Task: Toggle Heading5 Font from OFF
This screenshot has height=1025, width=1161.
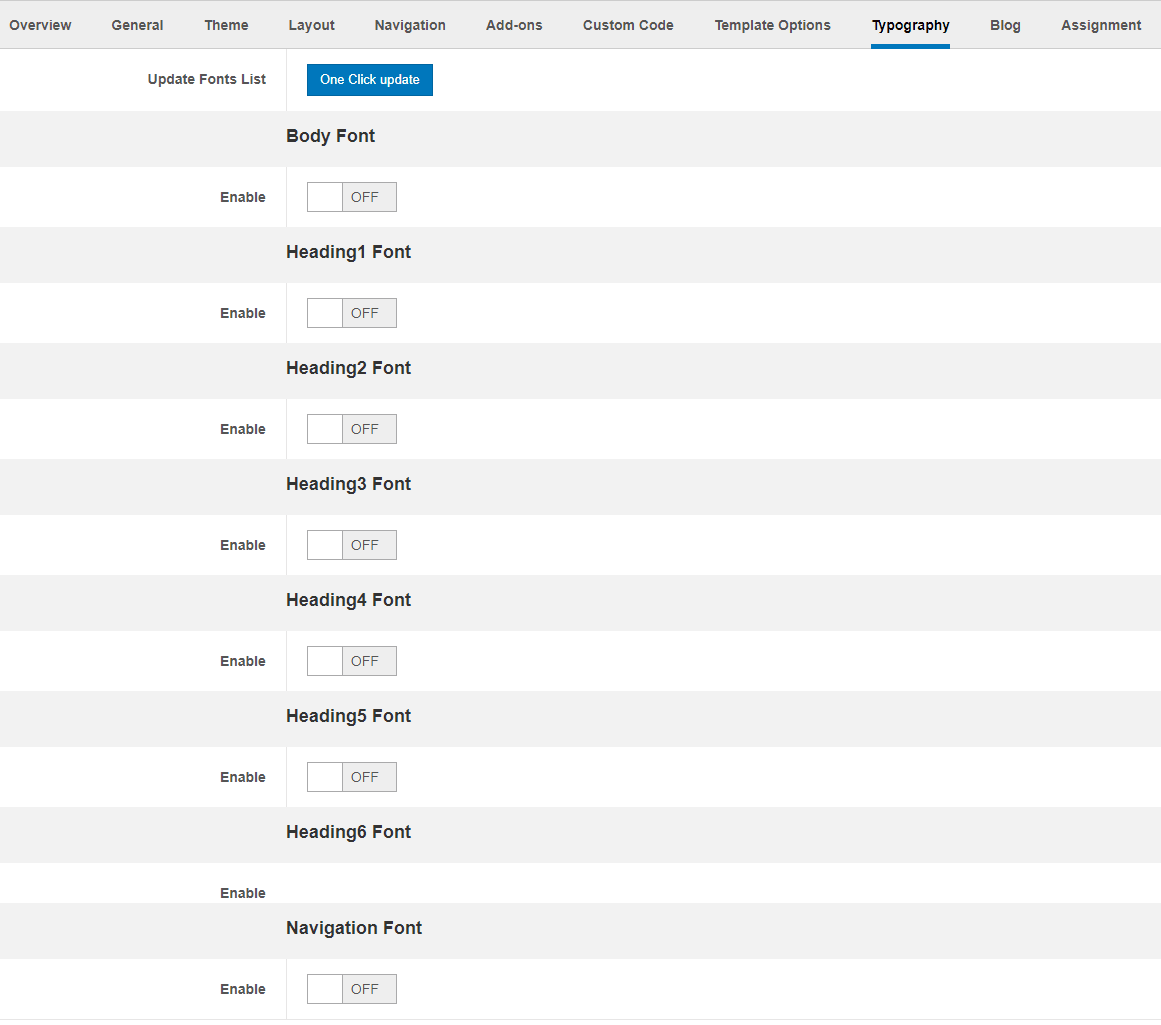Action: pos(351,777)
